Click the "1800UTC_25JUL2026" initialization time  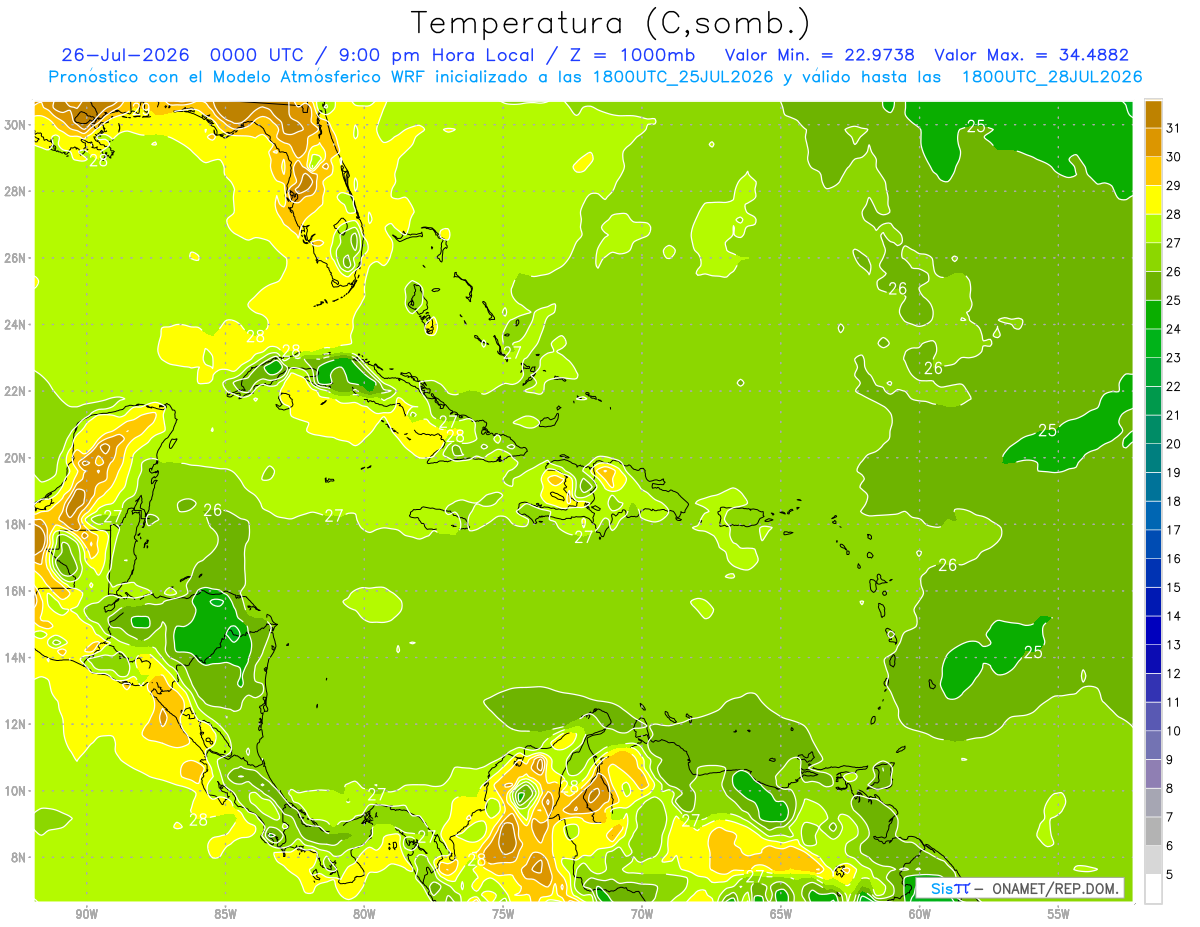683,77
